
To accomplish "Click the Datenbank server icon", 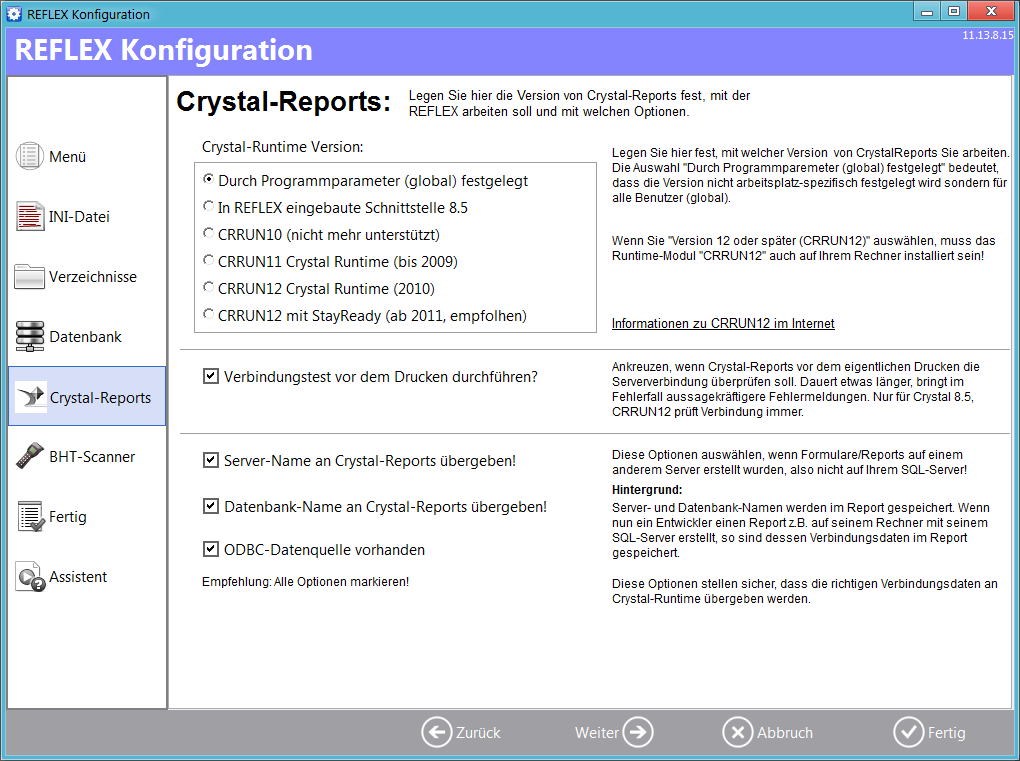I will (30, 336).
